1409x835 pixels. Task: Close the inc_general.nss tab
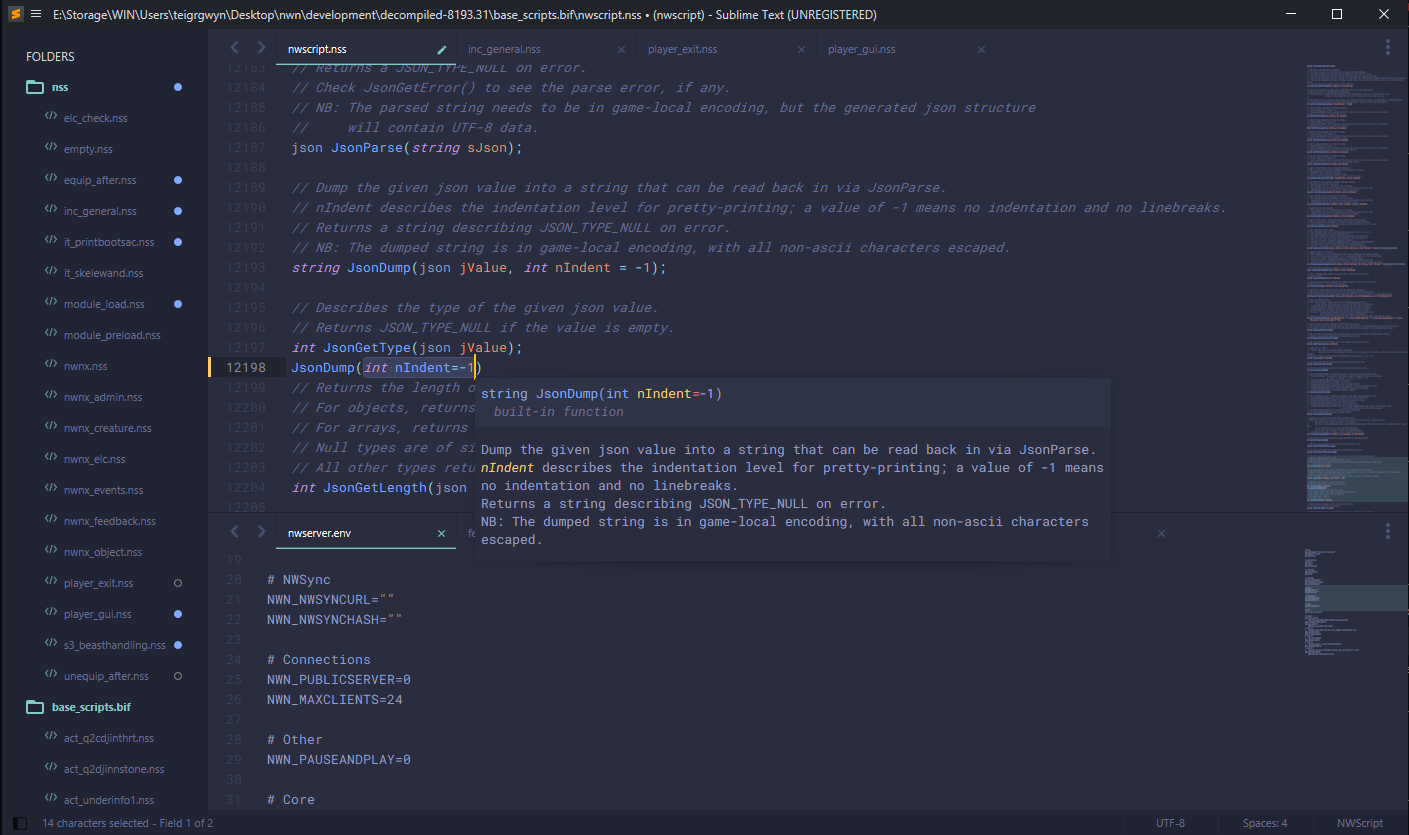(x=621, y=49)
